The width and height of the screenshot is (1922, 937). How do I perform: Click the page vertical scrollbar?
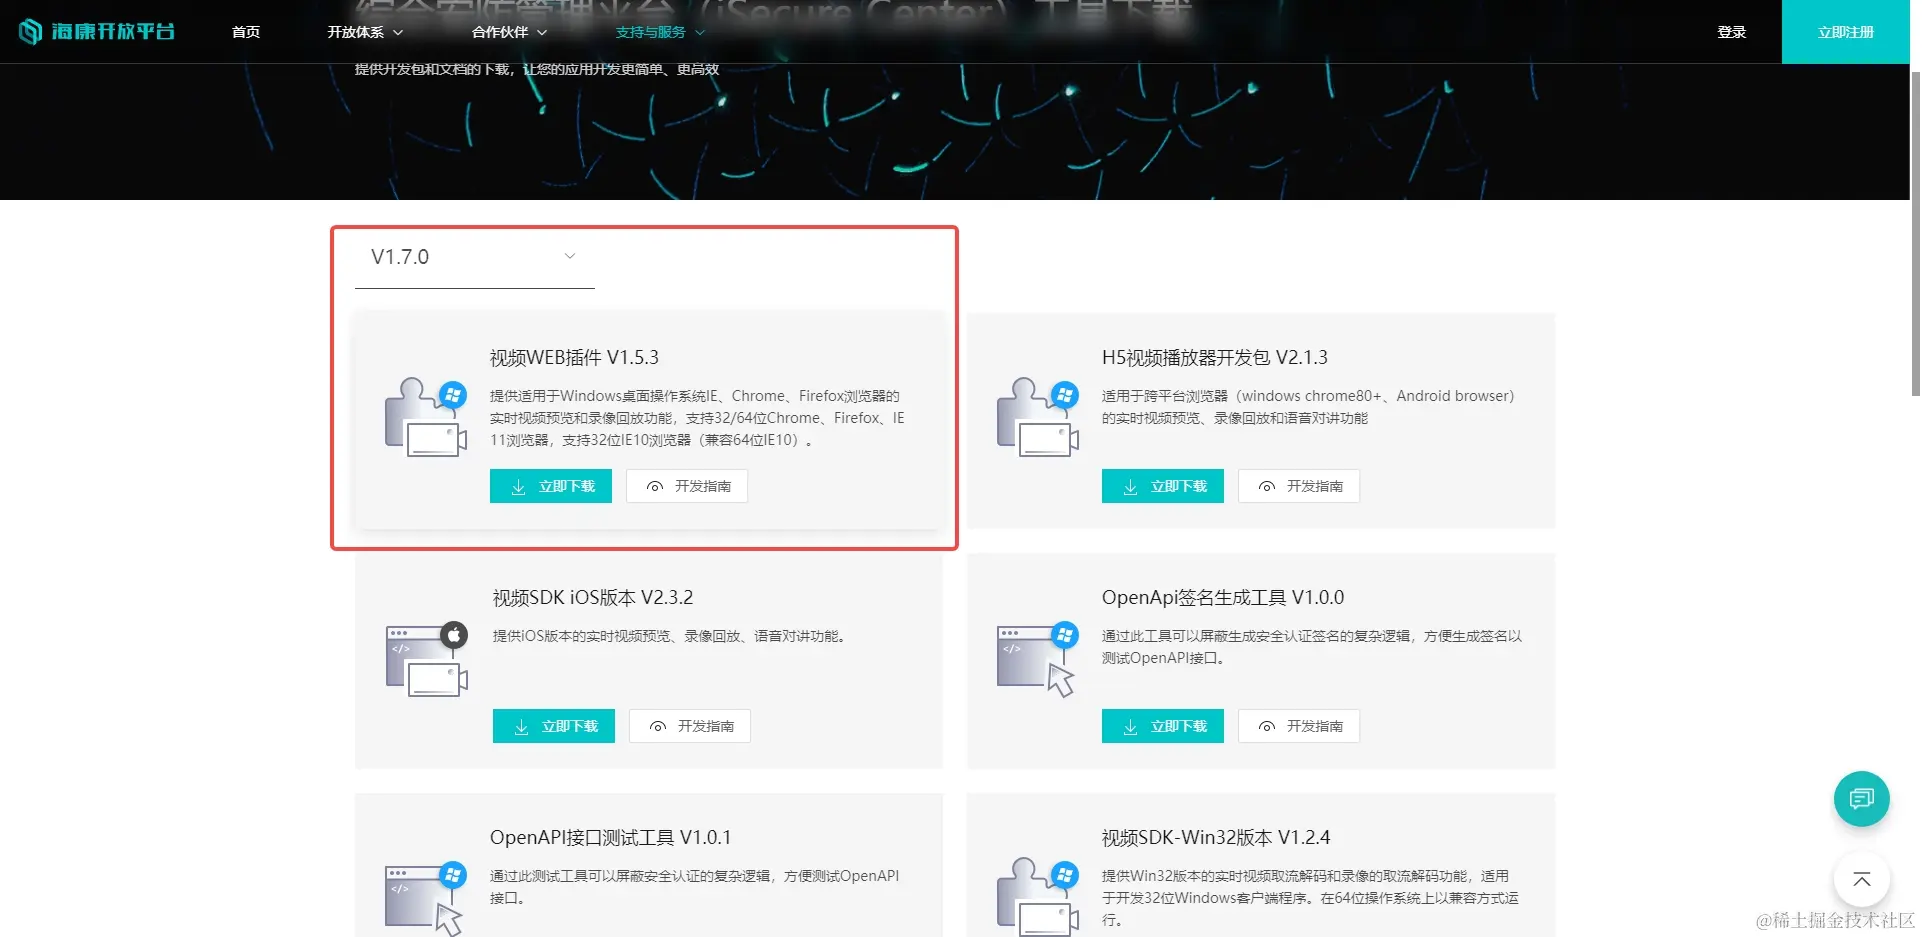1915,235
